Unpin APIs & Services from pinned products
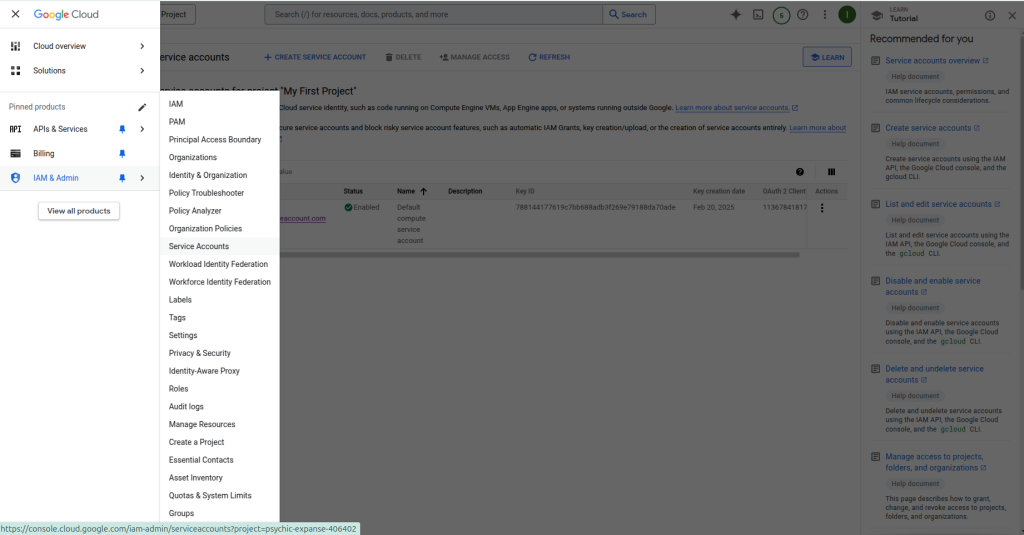The image size is (1024, 535). (x=122, y=129)
